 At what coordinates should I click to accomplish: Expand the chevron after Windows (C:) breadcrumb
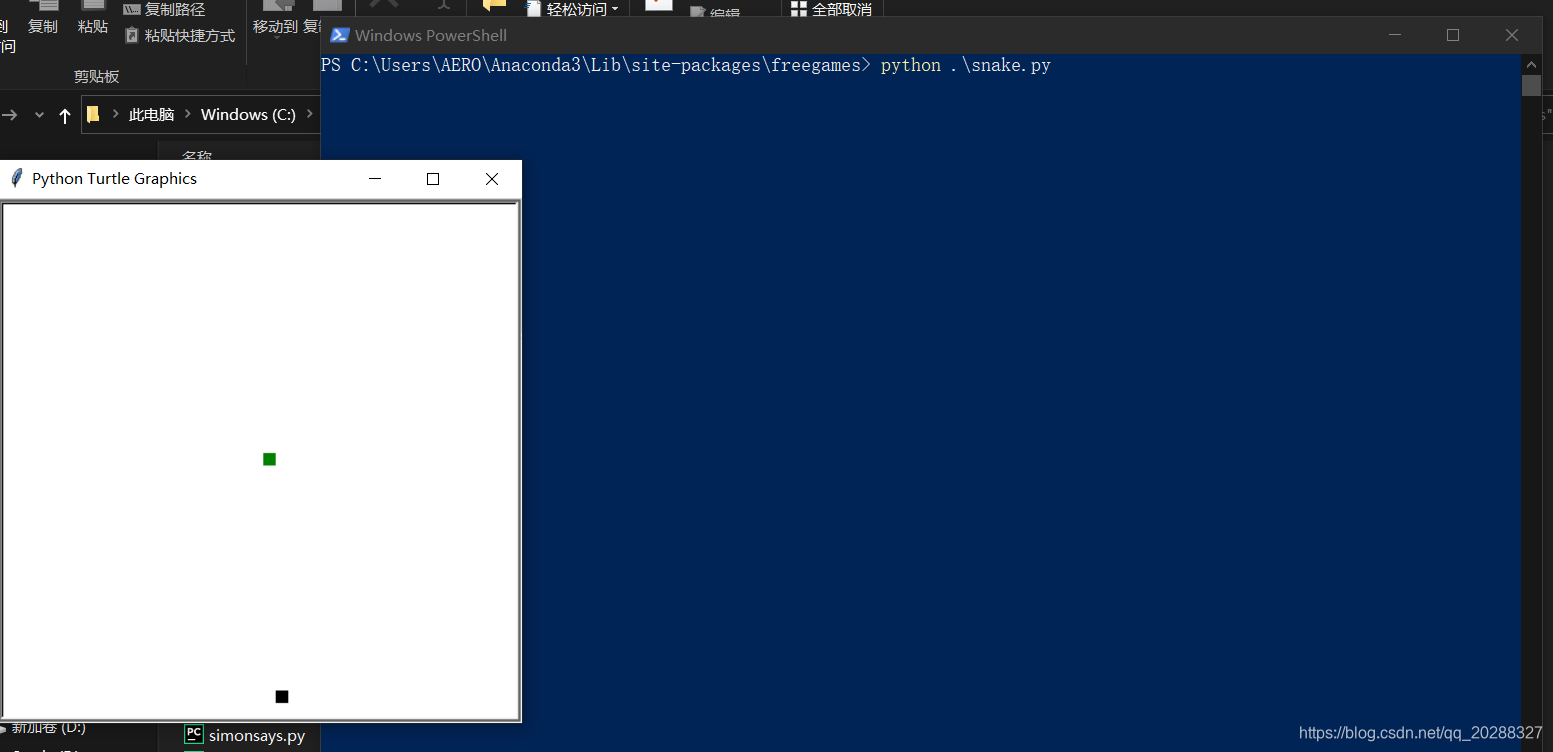point(309,114)
